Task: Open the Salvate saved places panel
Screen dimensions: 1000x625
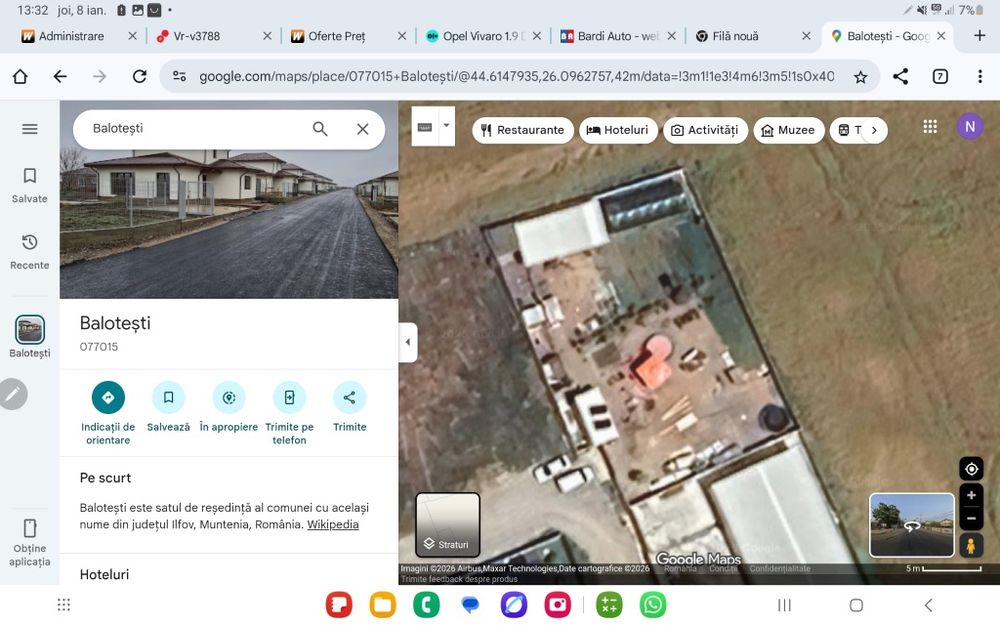Action: point(29,185)
